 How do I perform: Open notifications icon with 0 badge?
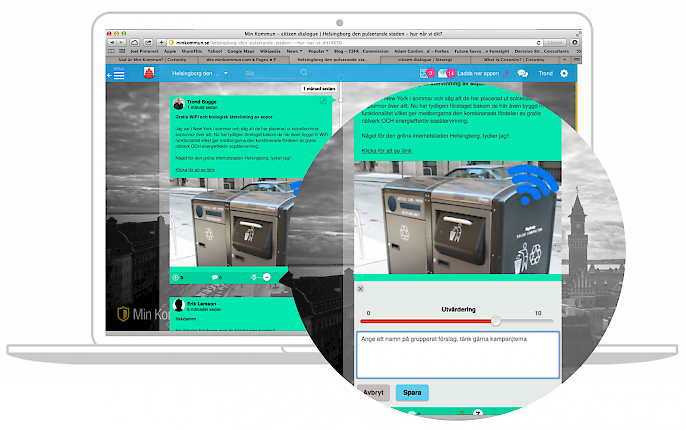click(427, 73)
